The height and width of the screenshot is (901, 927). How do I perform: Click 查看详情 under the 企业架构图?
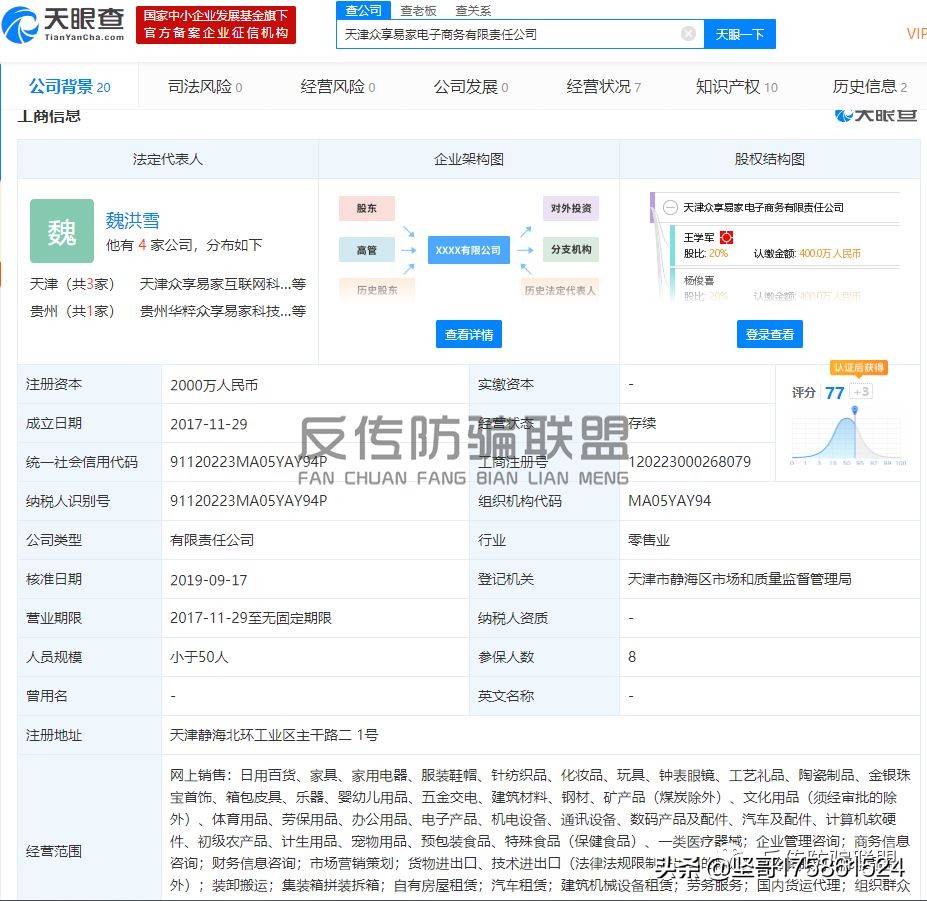[468, 334]
